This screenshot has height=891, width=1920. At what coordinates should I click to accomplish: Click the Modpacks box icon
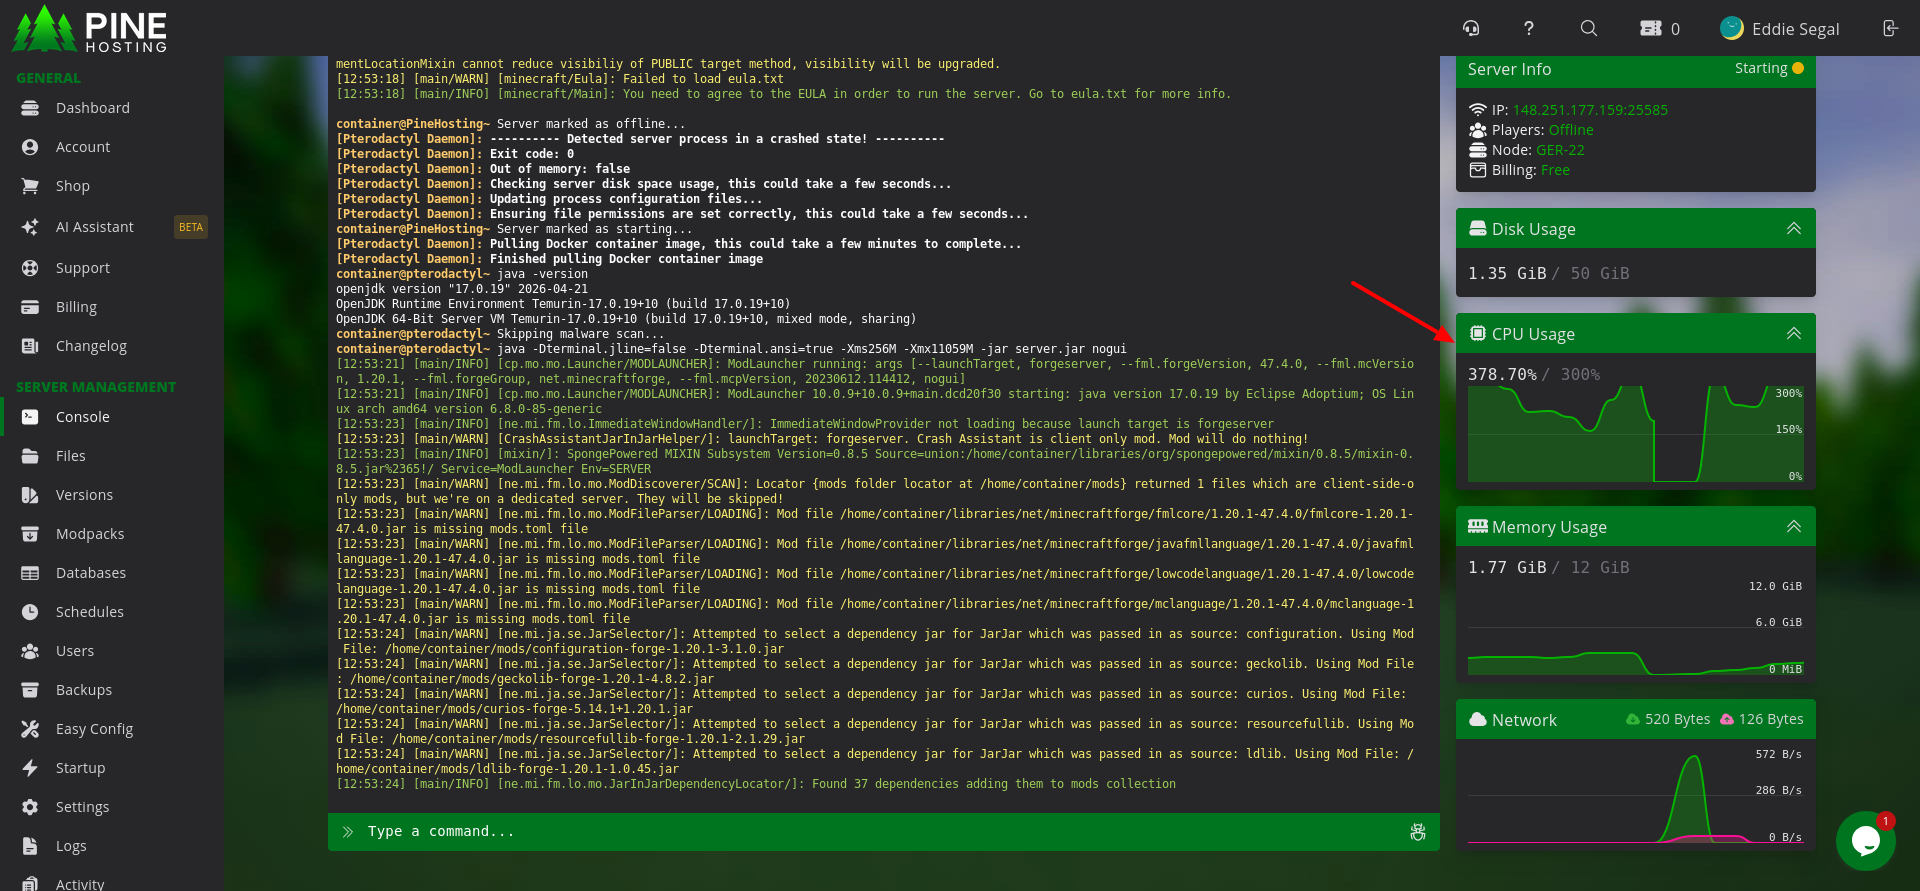[x=30, y=534]
